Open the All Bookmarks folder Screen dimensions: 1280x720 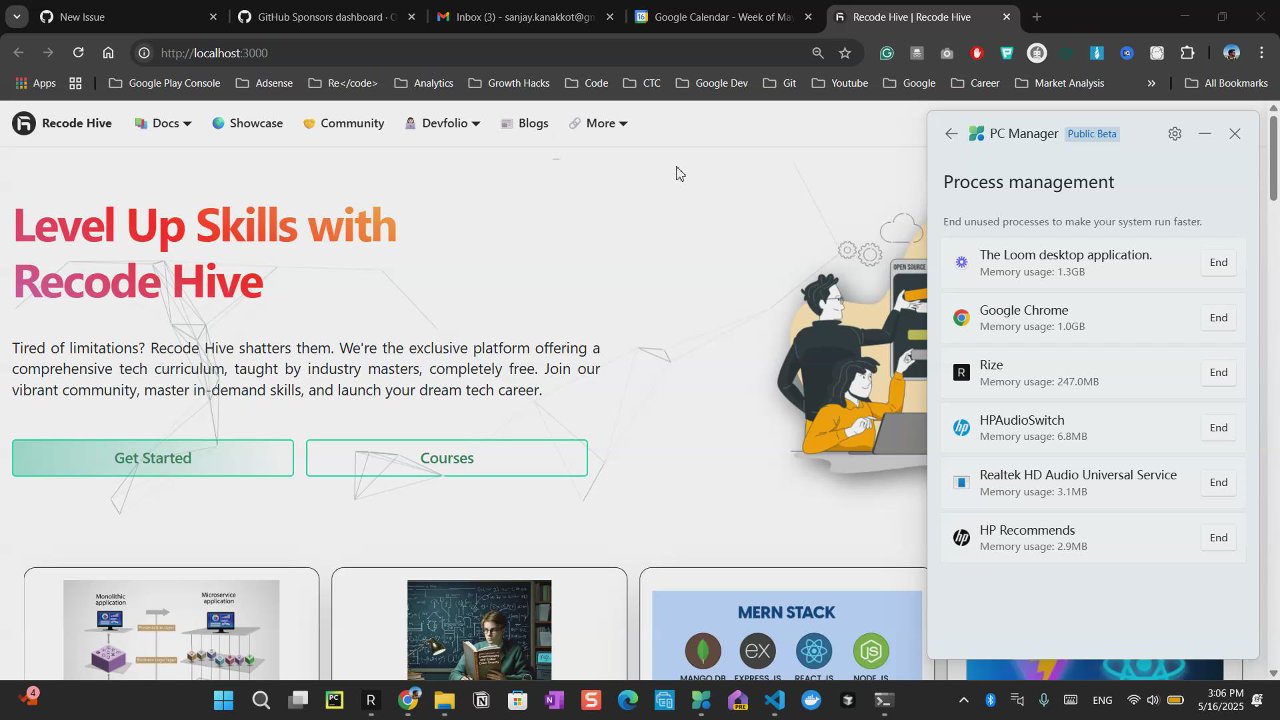pyautogui.click(x=1226, y=83)
